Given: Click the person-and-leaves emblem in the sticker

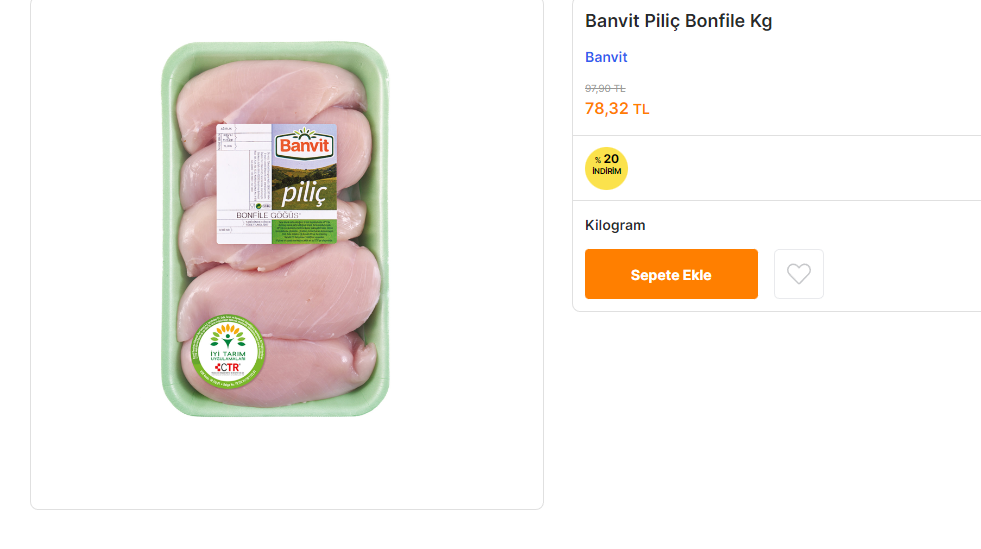Looking at the screenshot, I should [x=226, y=336].
